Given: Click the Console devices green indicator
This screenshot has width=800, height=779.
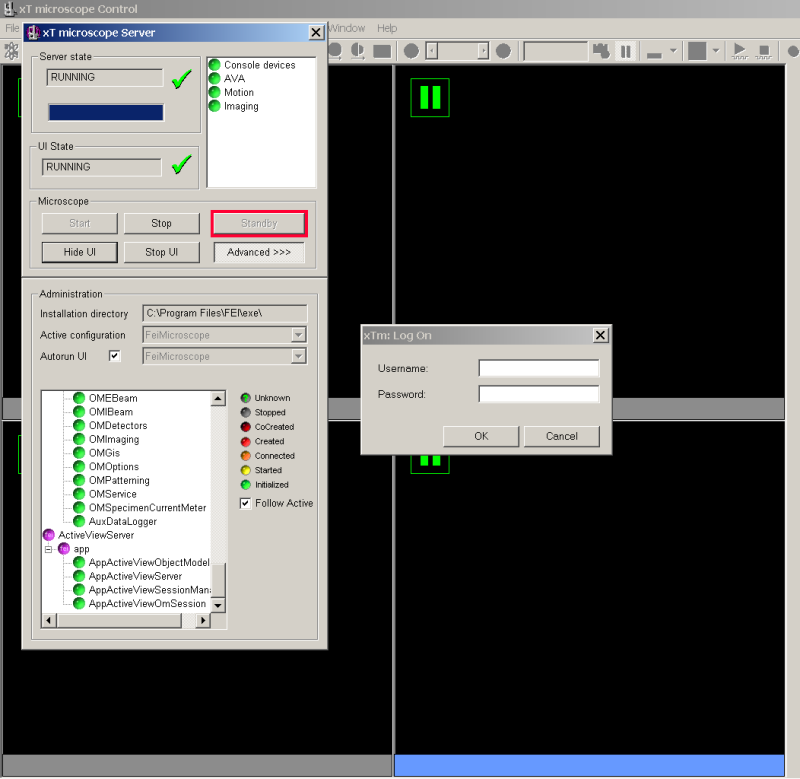Looking at the screenshot, I should (214, 65).
